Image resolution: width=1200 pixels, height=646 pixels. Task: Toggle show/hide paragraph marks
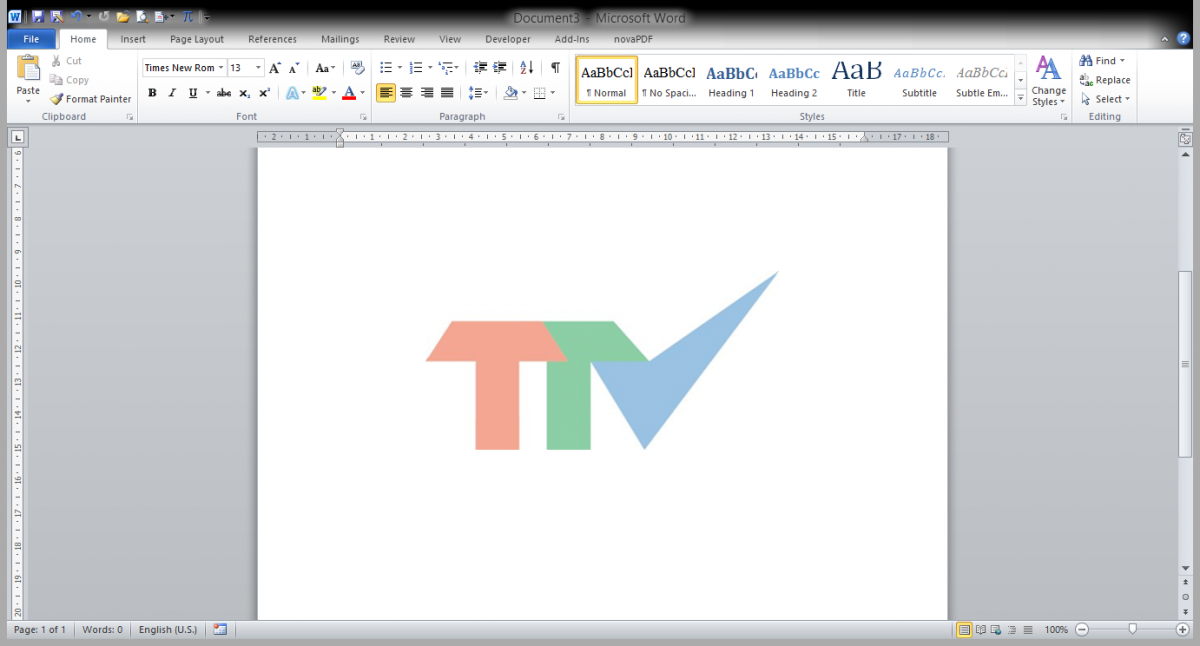555,68
